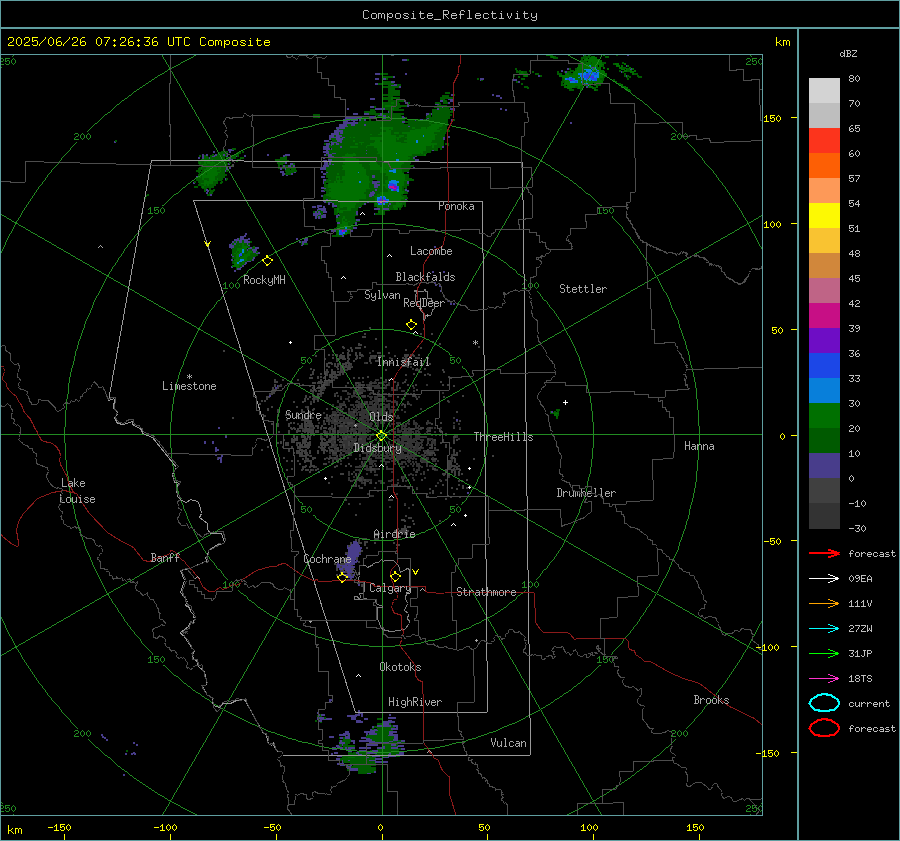Pick the red 60-65 dBZ color swatch
Screen dimensions: 900x841
824,141
